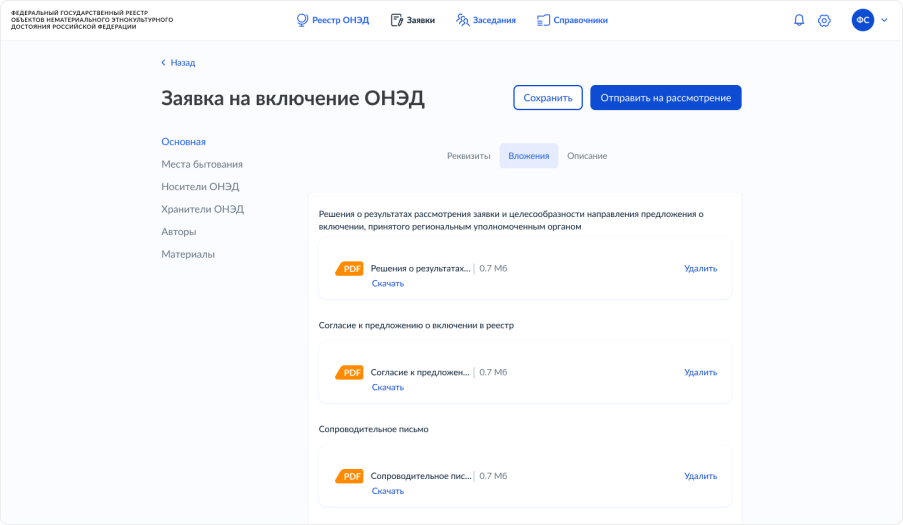Viewport: 903px width, 525px height.
Task: Open settings gear icon
Action: click(x=824, y=21)
